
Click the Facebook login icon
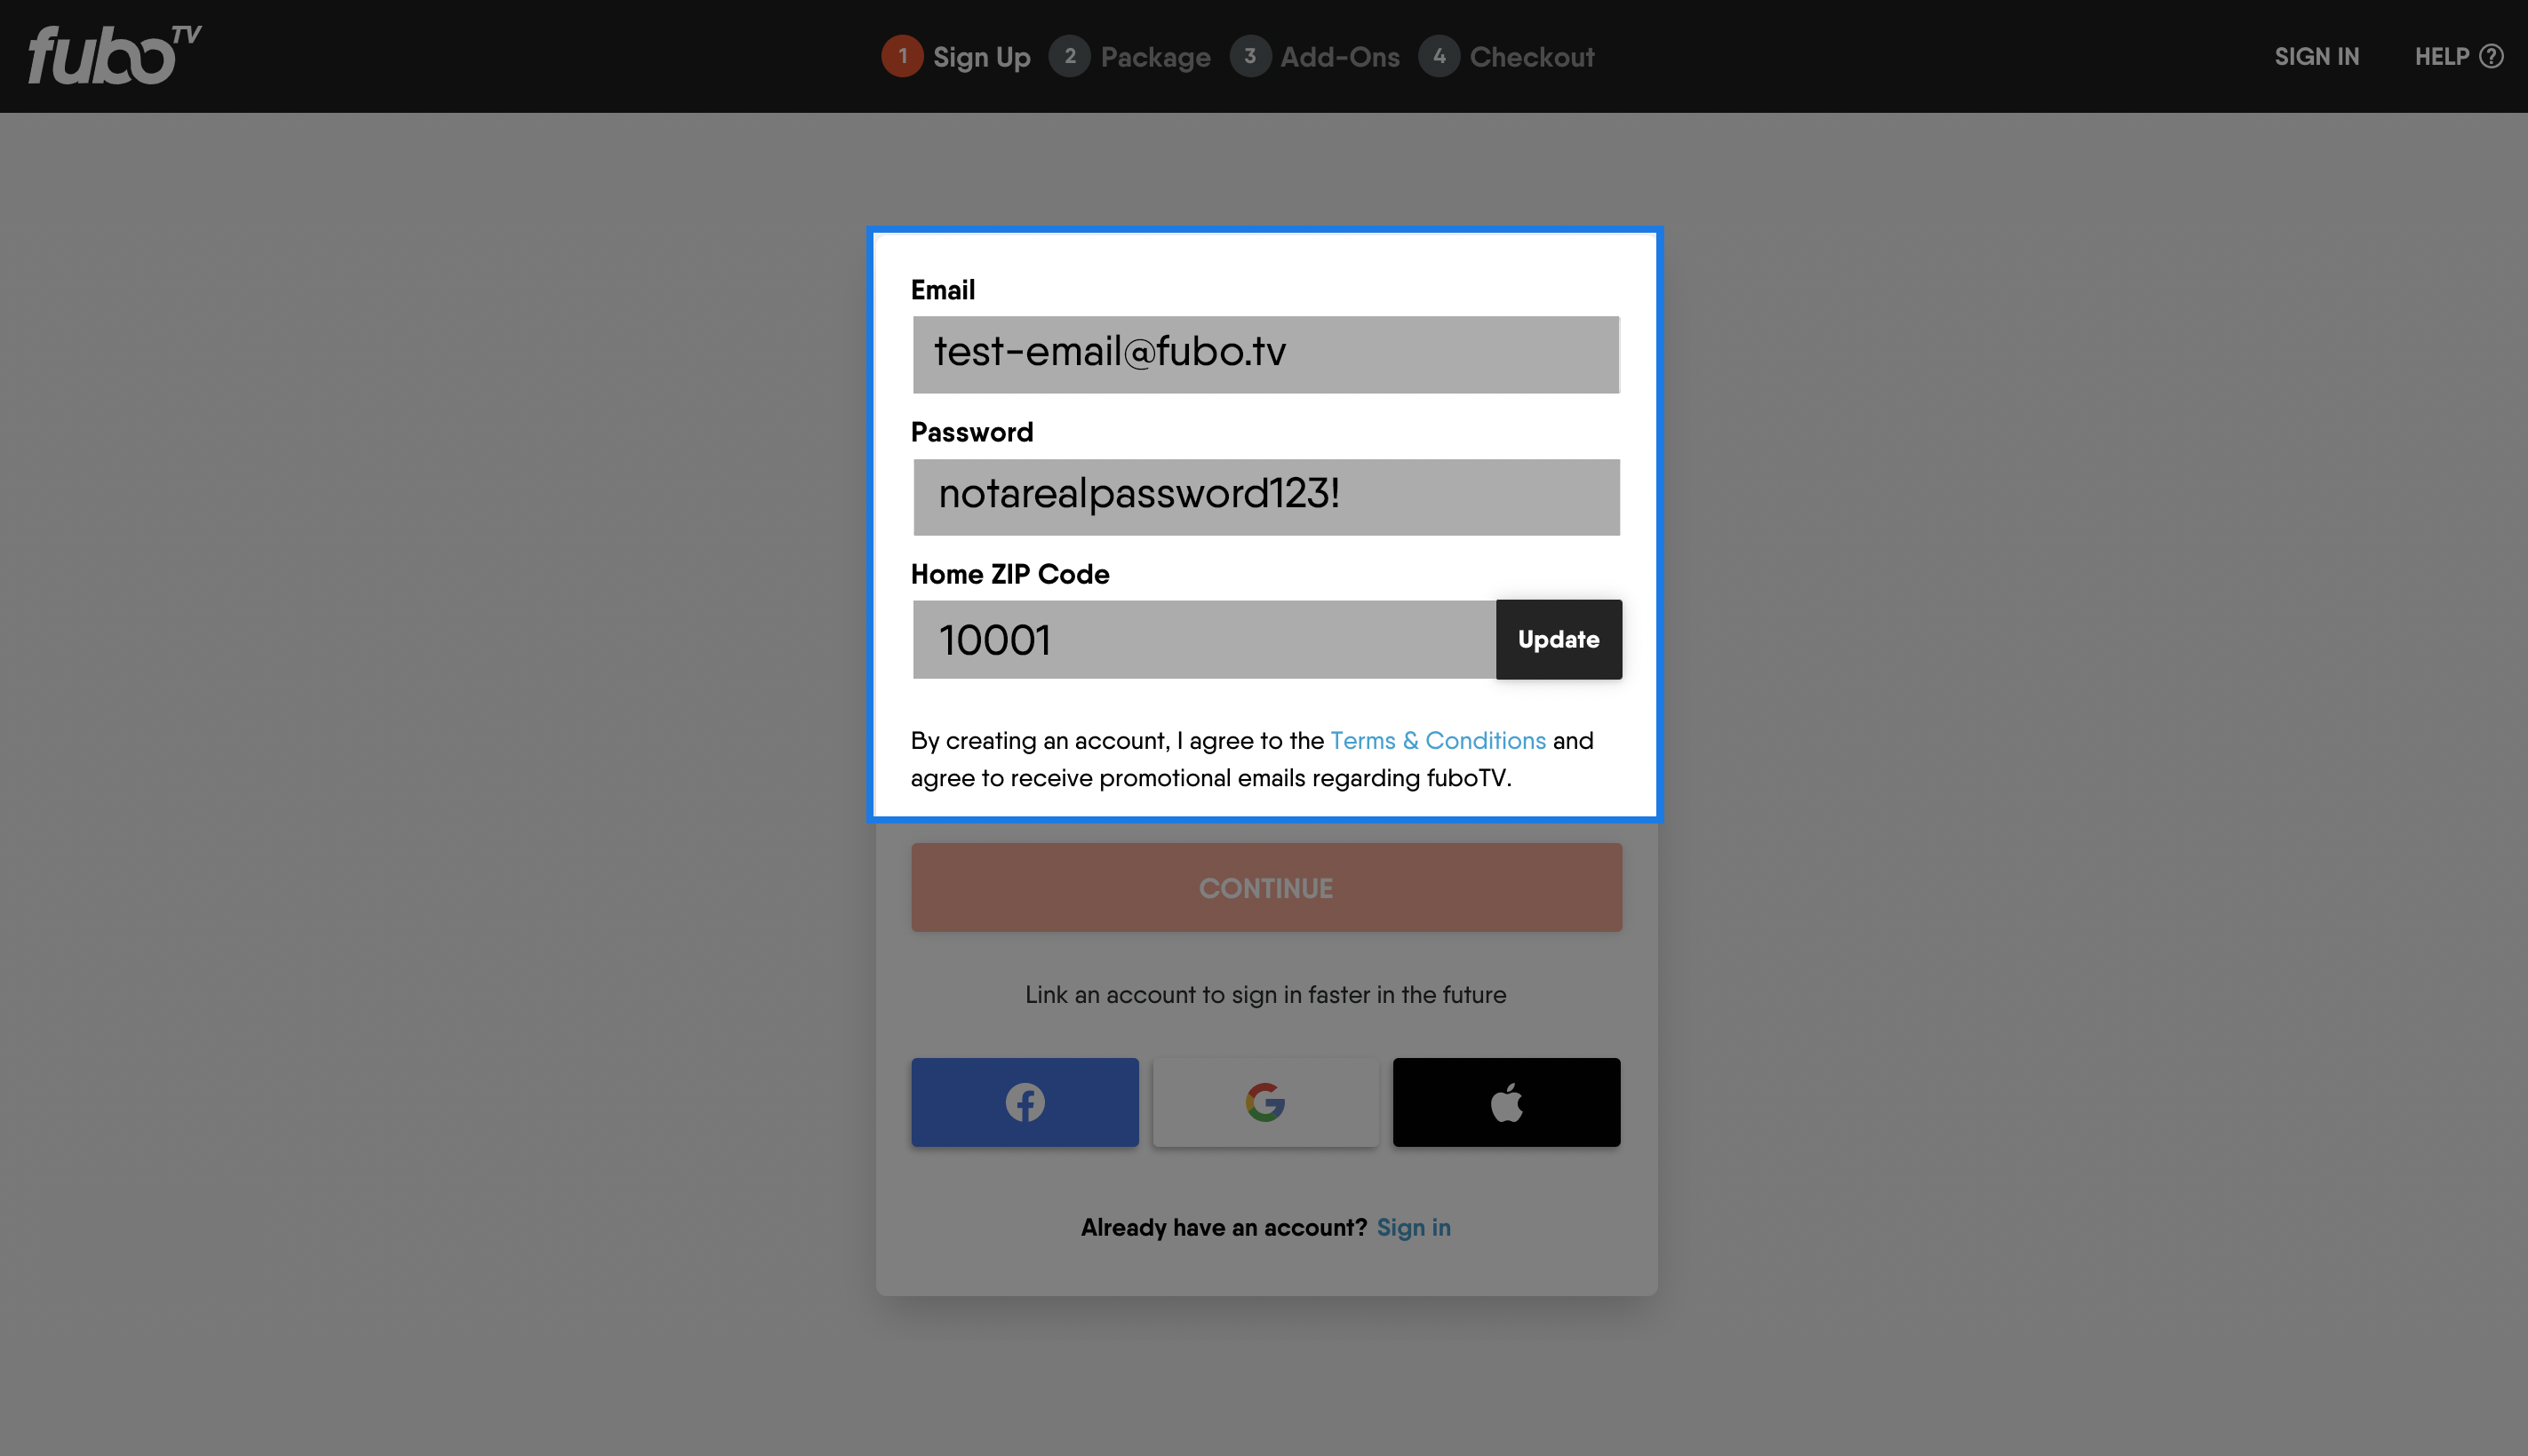pos(1025,1101)
